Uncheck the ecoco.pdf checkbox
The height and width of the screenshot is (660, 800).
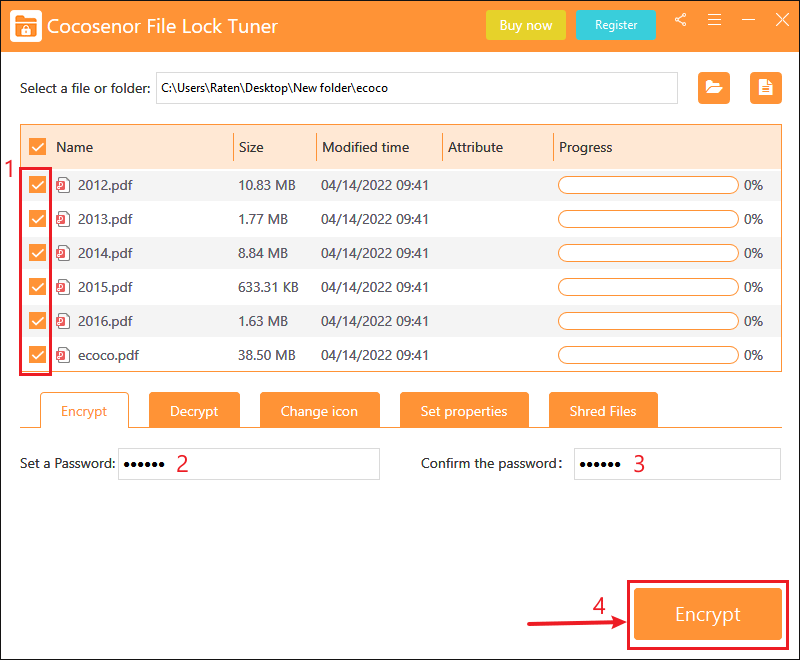(37, 354)
